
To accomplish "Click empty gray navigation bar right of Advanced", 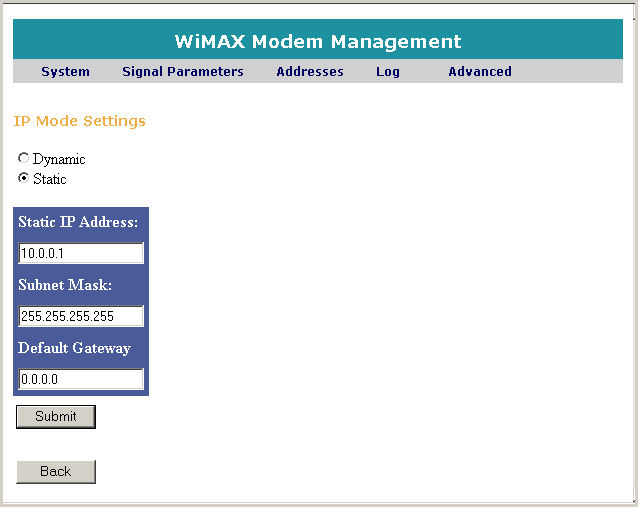I will [570, 72].
